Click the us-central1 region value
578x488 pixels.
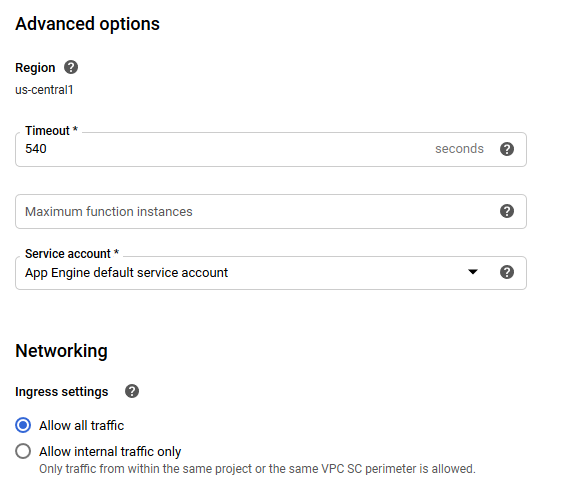click(x=44, y=90)
